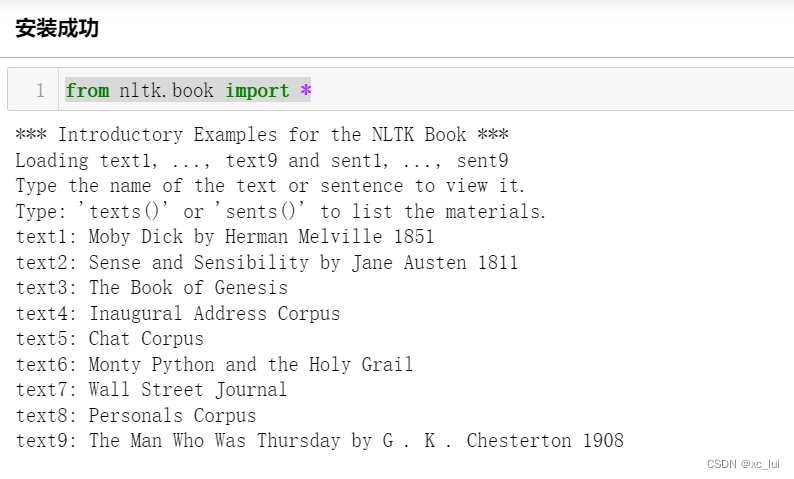Select the 'from' keyword in the code
The height and width of the screenshot is (479, 794).
(x=87, y=91)
